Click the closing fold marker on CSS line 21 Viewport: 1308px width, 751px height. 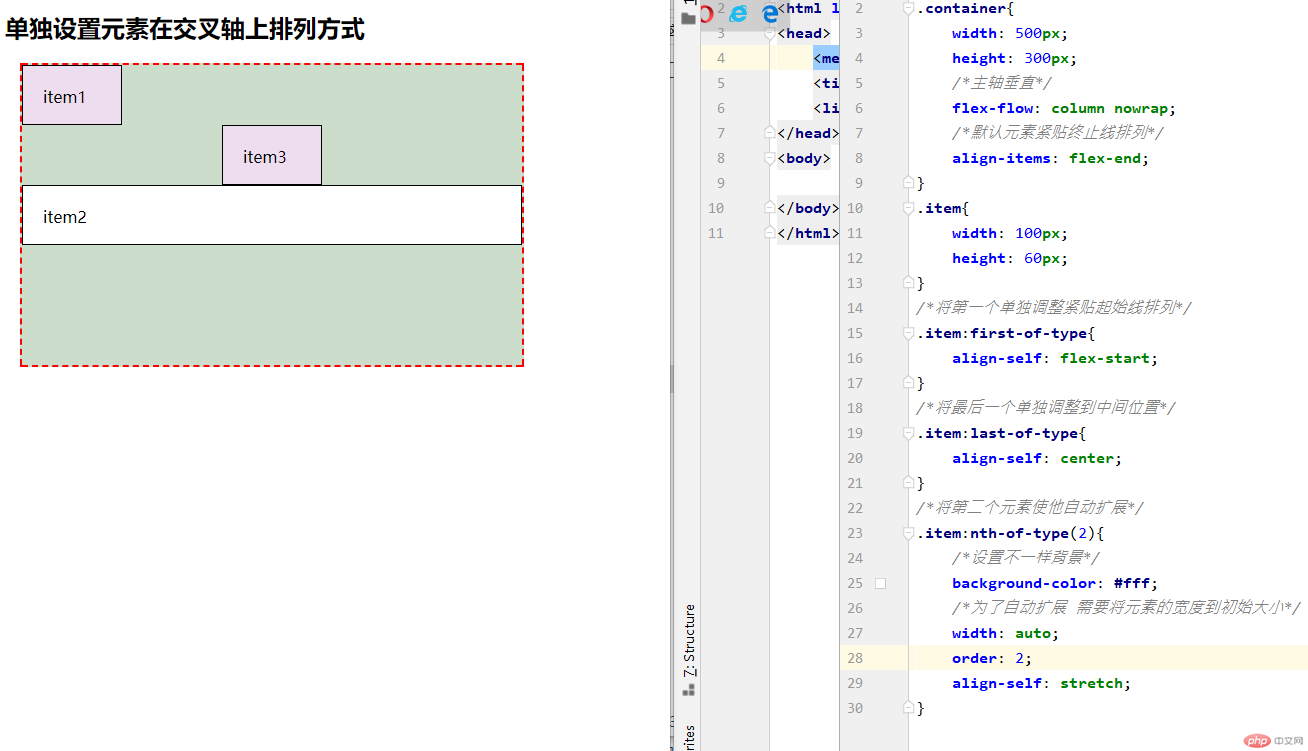tap(908, 483)
